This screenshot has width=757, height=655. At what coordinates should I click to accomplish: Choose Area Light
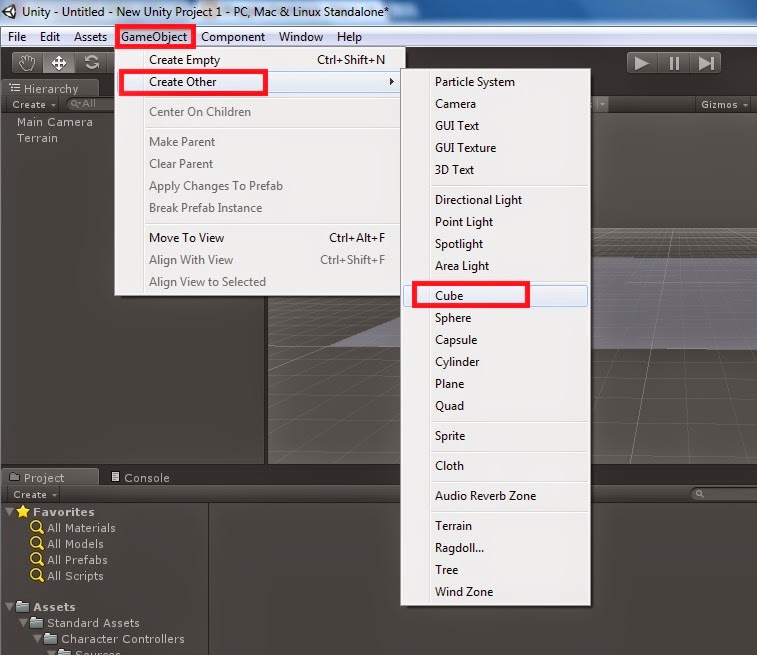click(x=495, y=266)
